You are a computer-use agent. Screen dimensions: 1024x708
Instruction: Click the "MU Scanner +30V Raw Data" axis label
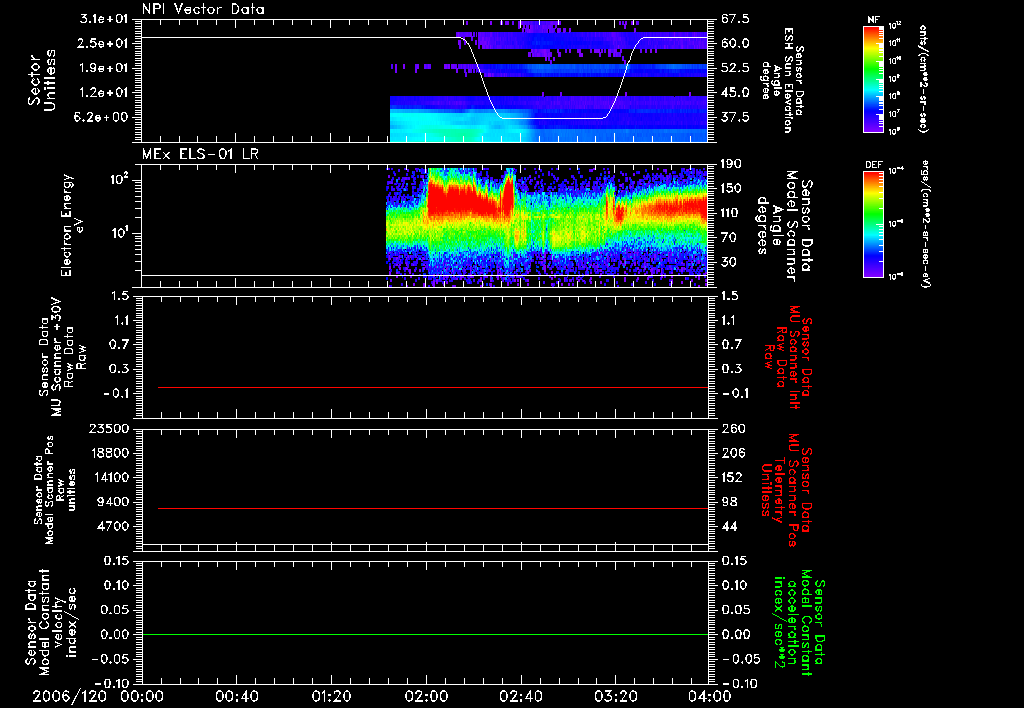click(x=62, y=357)
